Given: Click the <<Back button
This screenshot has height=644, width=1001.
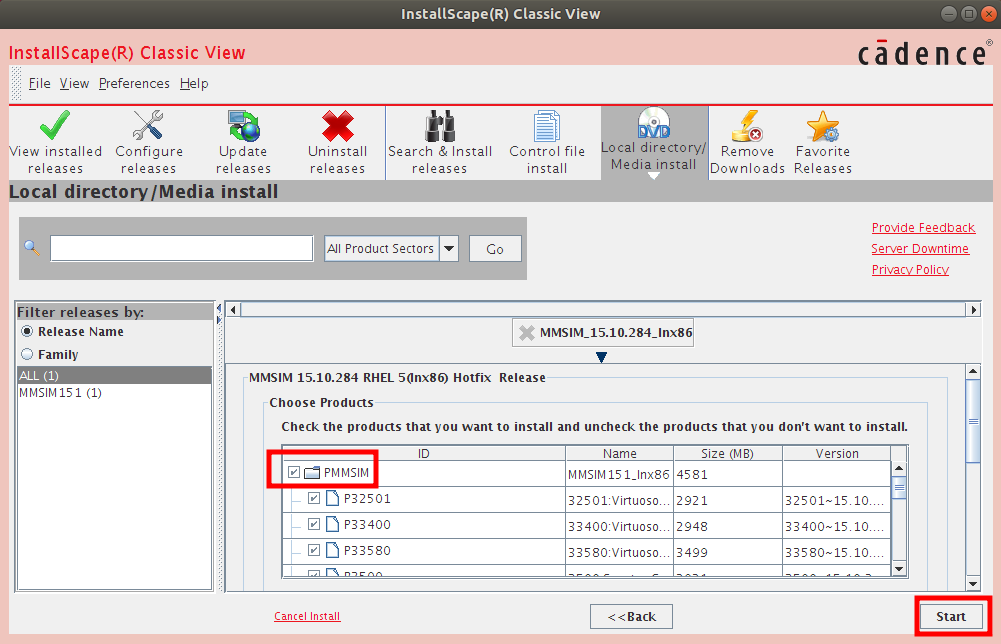Looking at the screenshot, I should [631, 617].
